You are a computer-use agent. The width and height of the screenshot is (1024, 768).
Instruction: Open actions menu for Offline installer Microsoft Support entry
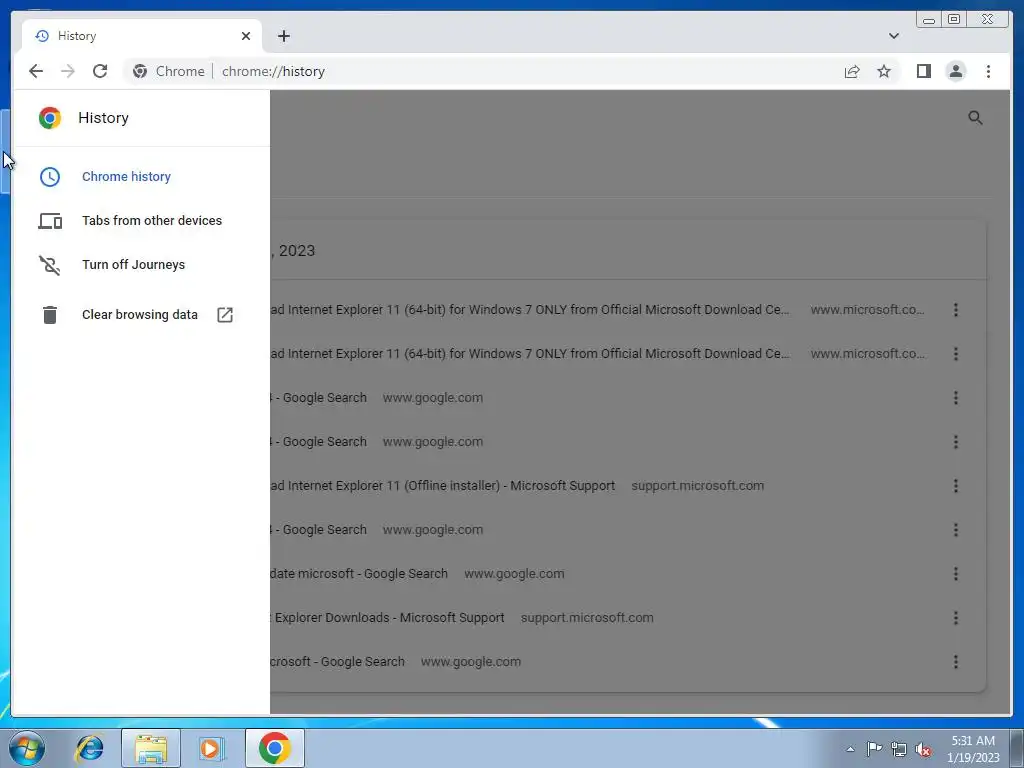(956, 486)
